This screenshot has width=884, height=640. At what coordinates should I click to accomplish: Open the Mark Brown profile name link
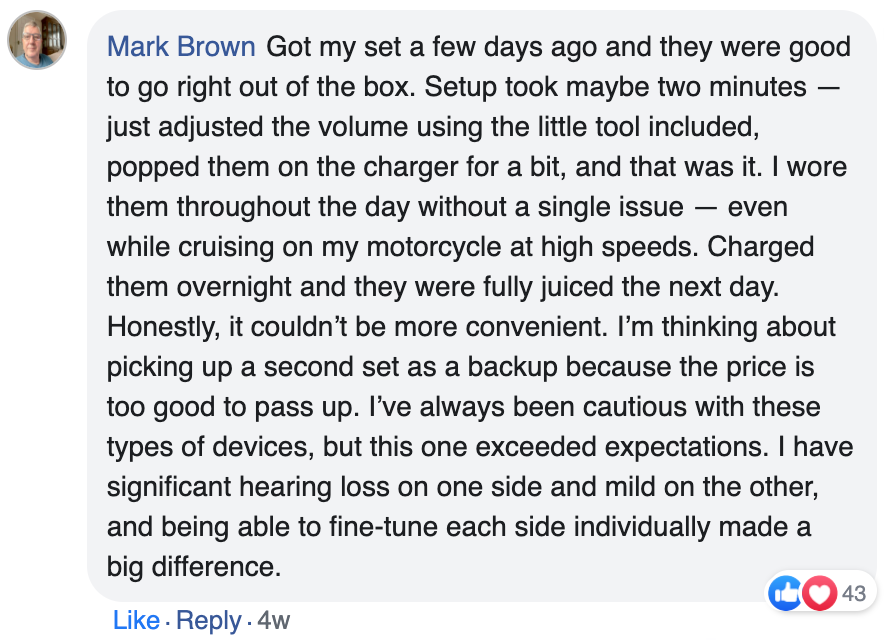tap(181, 47)
